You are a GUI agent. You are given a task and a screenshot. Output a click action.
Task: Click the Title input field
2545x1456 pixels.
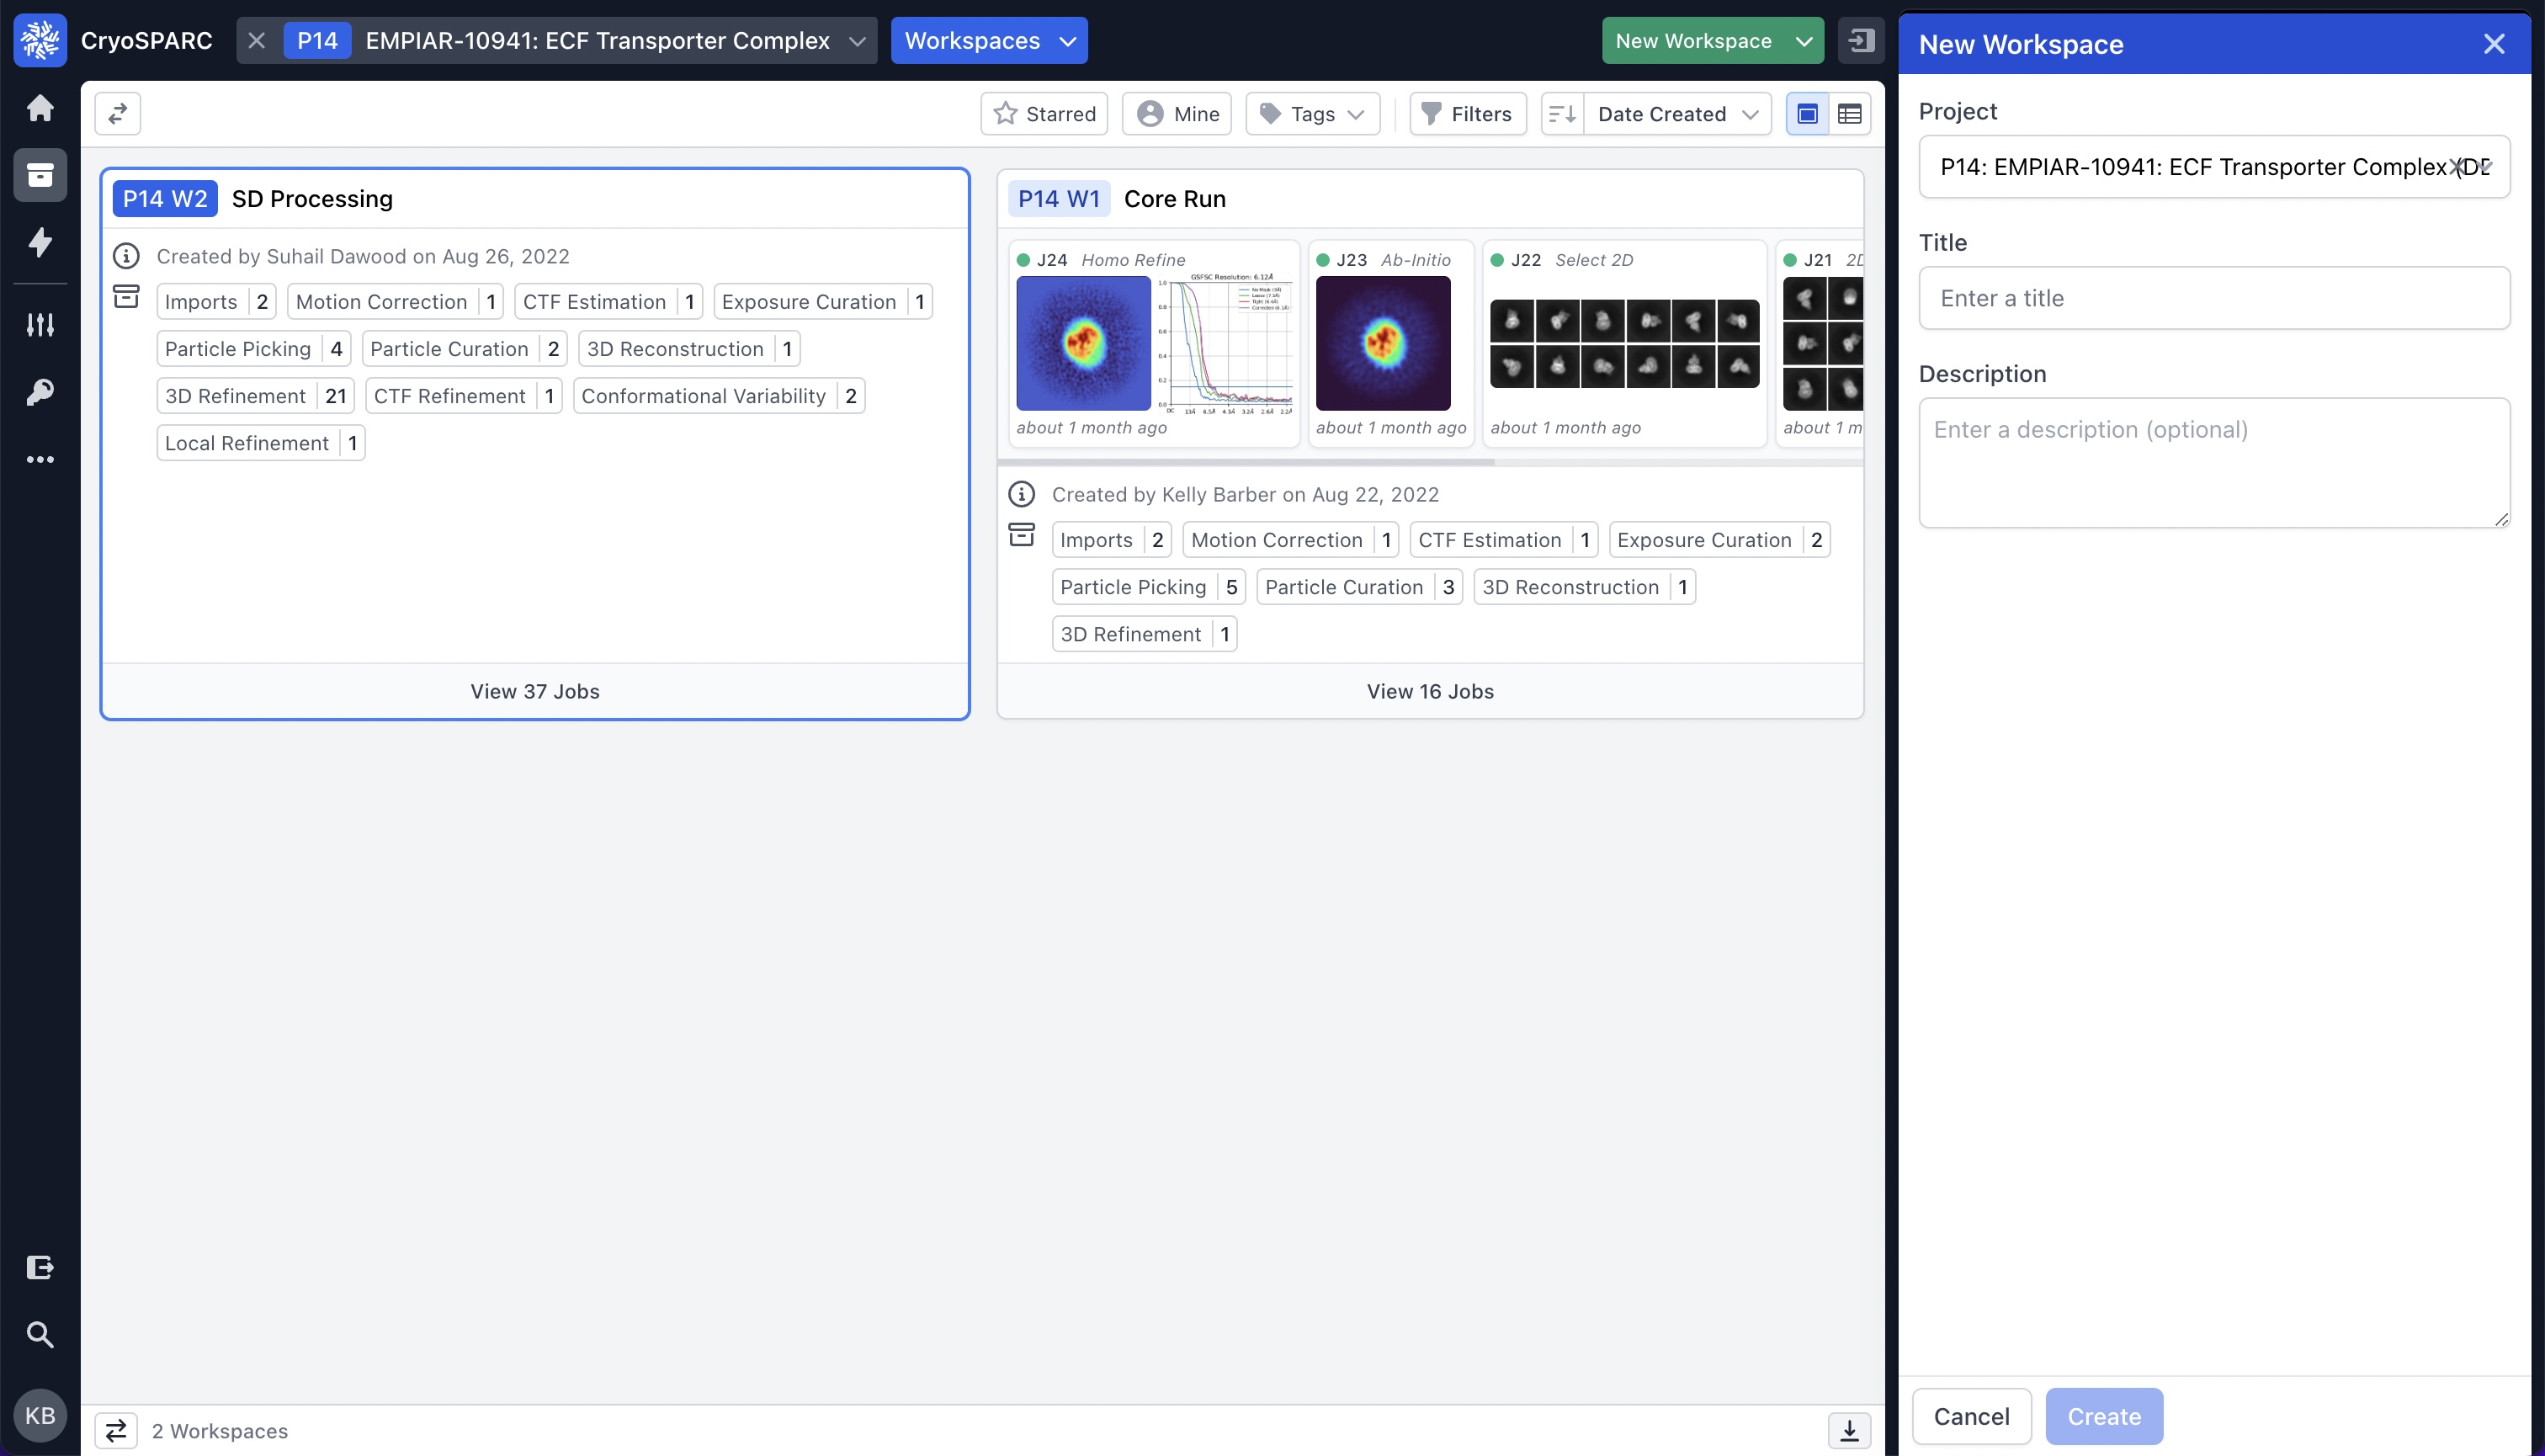pos(2213,298)
